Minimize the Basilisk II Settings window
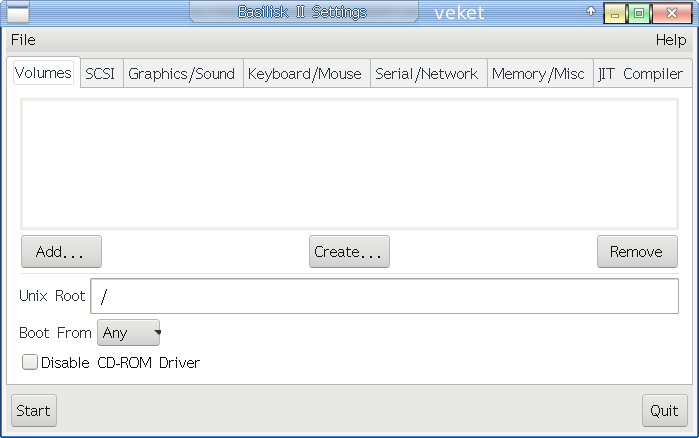Image resolution: width=699 pixels, height=438 pixels. (x=615, y=13)
